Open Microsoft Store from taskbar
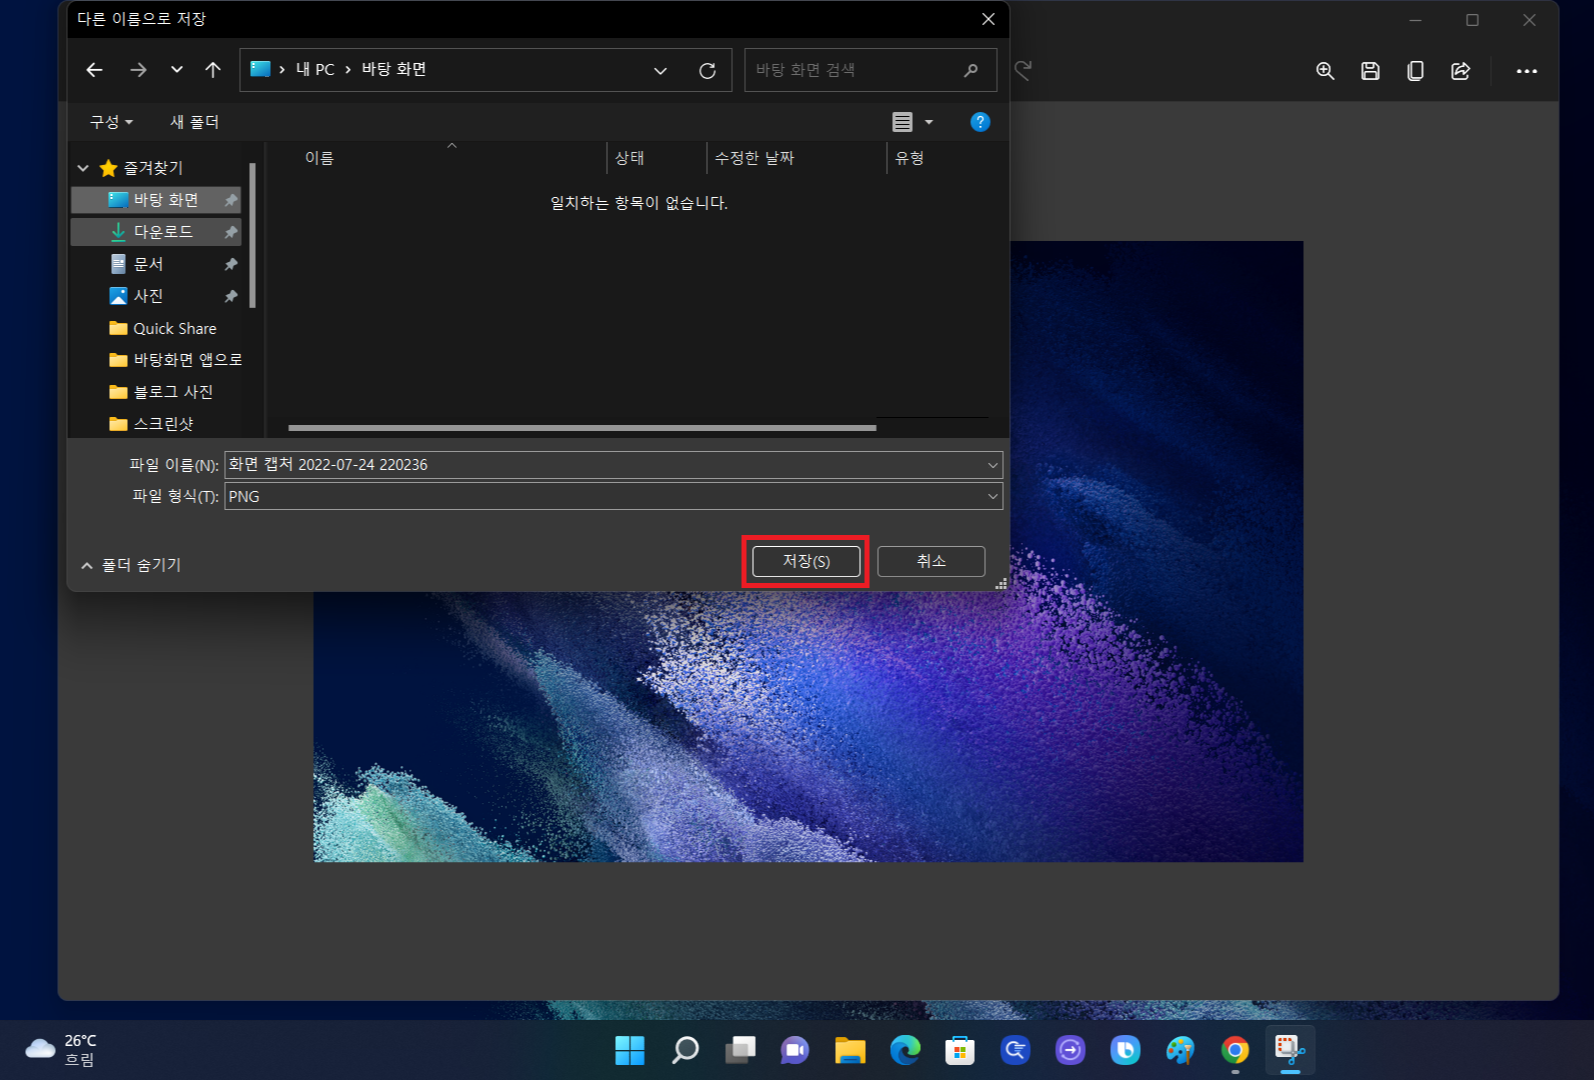Viewport: 1594px width, 1080px height. [x=960, y=1050]
